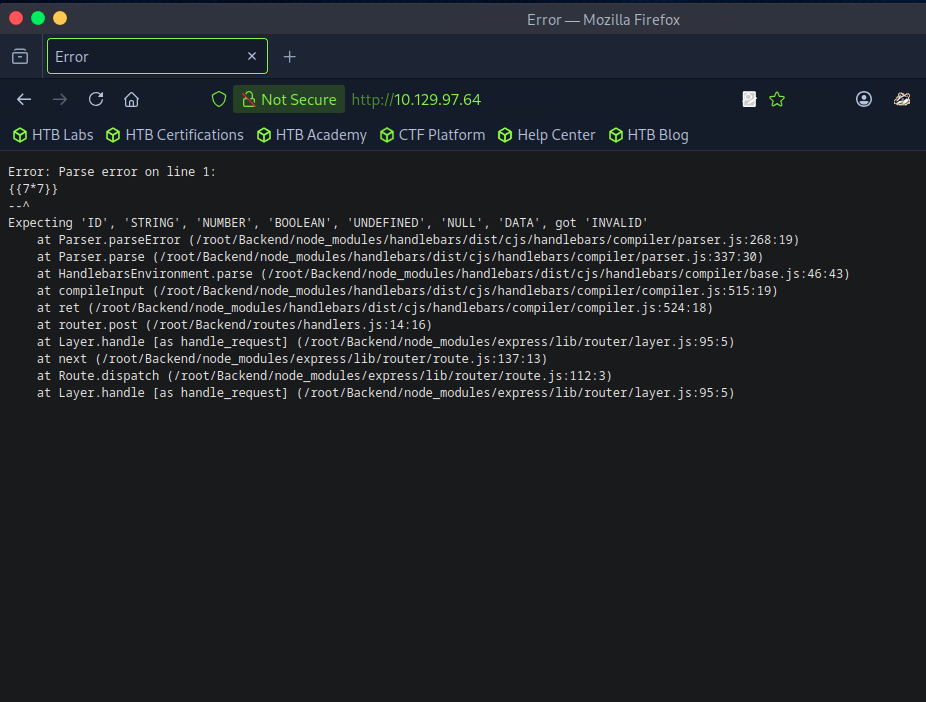Open the HTB Labs bookmark
The width and height of the screenshot is (926, 702).
(53, 135)
